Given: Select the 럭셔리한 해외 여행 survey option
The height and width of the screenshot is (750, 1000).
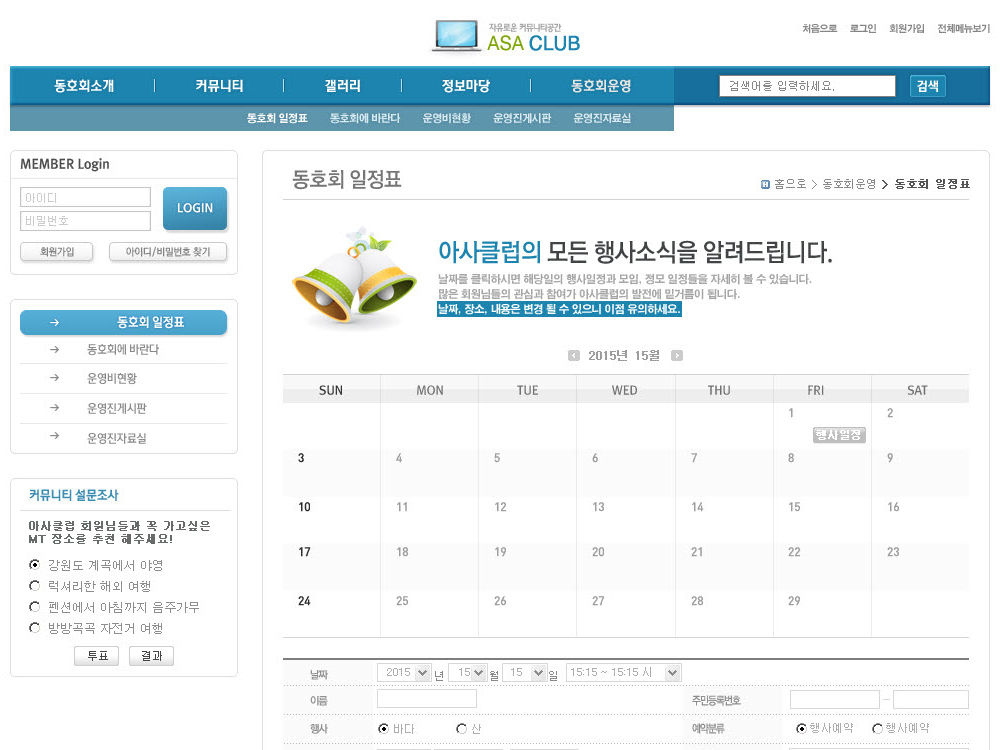Looking at the screenshot, I should click(35, 586).
